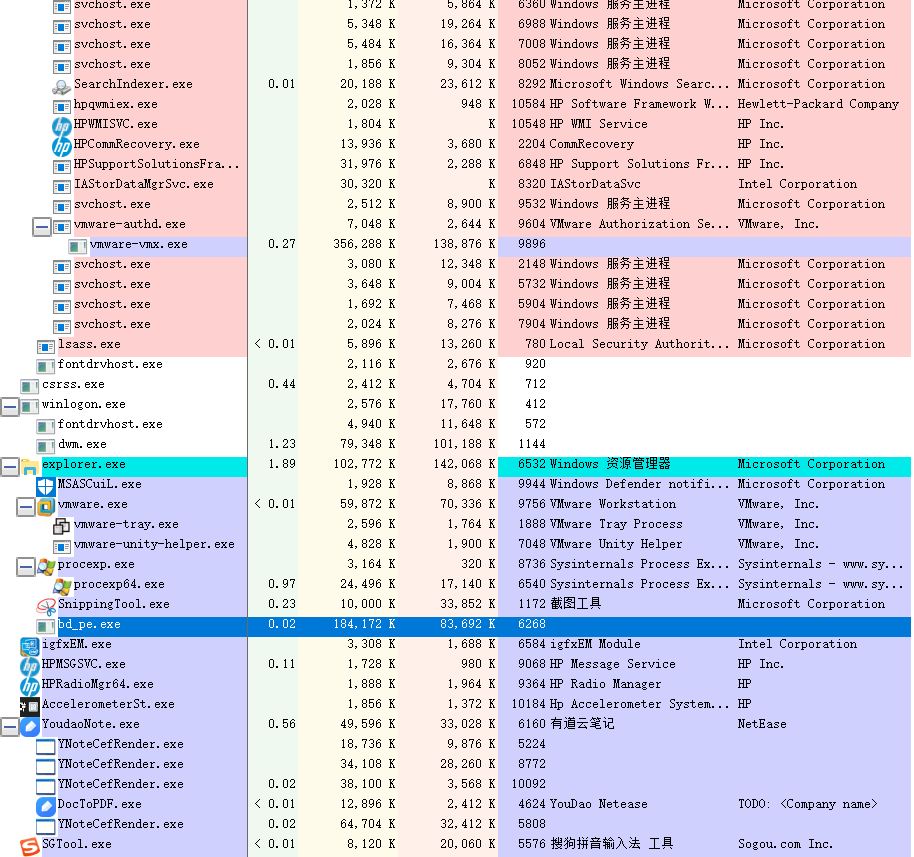
Task: Click the 142,068 K working set value
Action: point(464,465)
